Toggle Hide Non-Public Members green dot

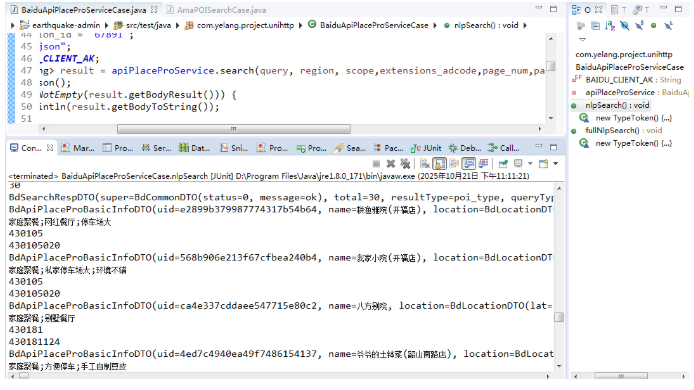click(653, 26)
